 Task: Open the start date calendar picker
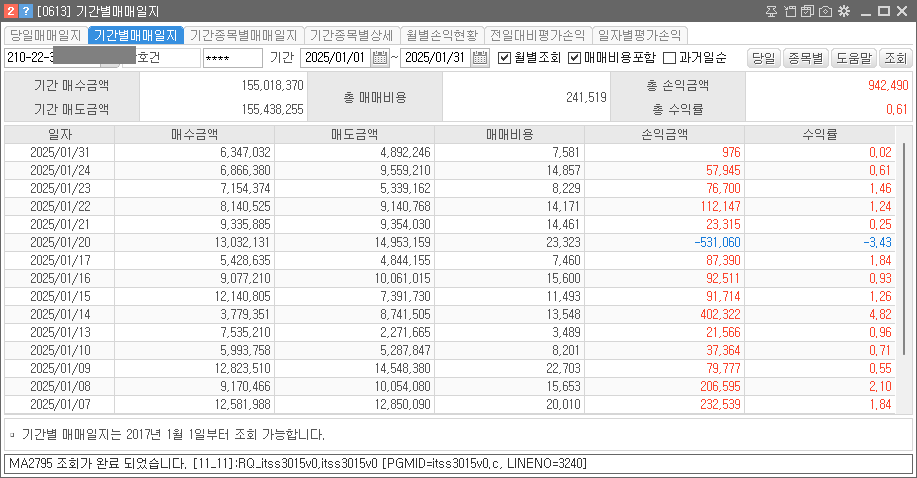(x=380, y=58)
